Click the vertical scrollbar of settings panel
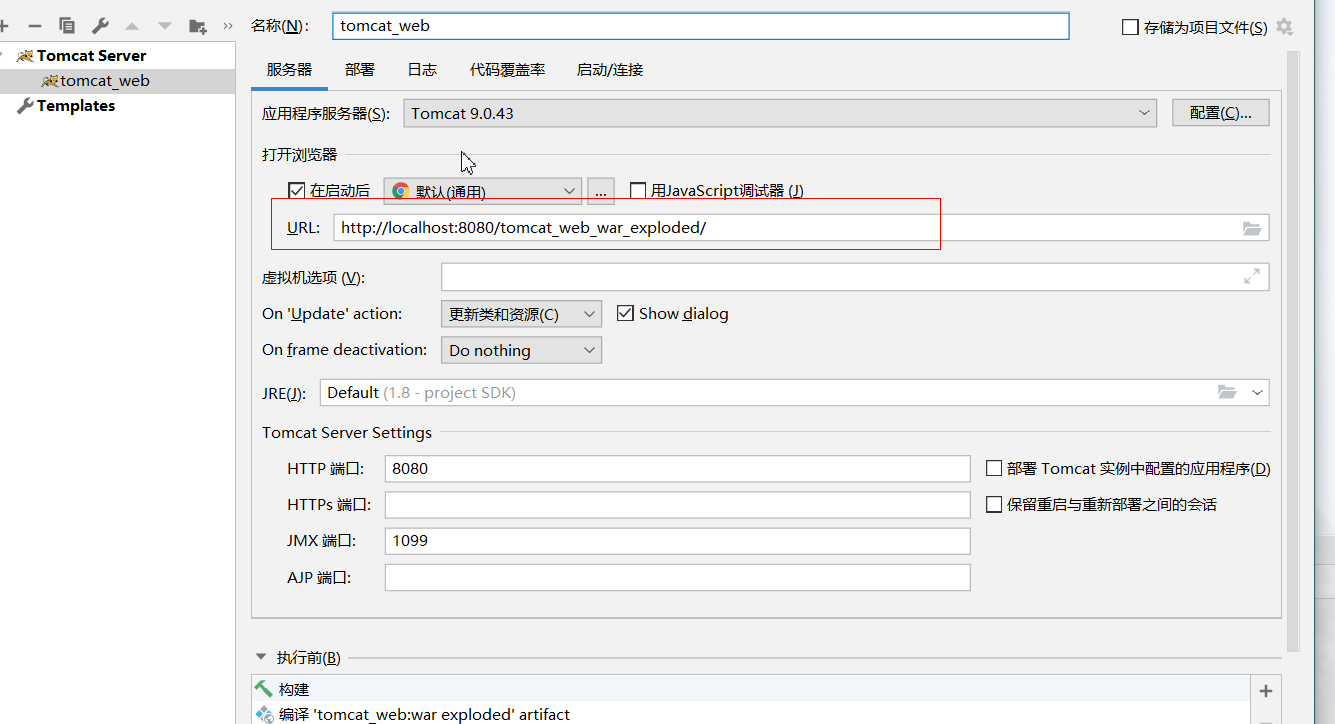 pos(1294,350)
